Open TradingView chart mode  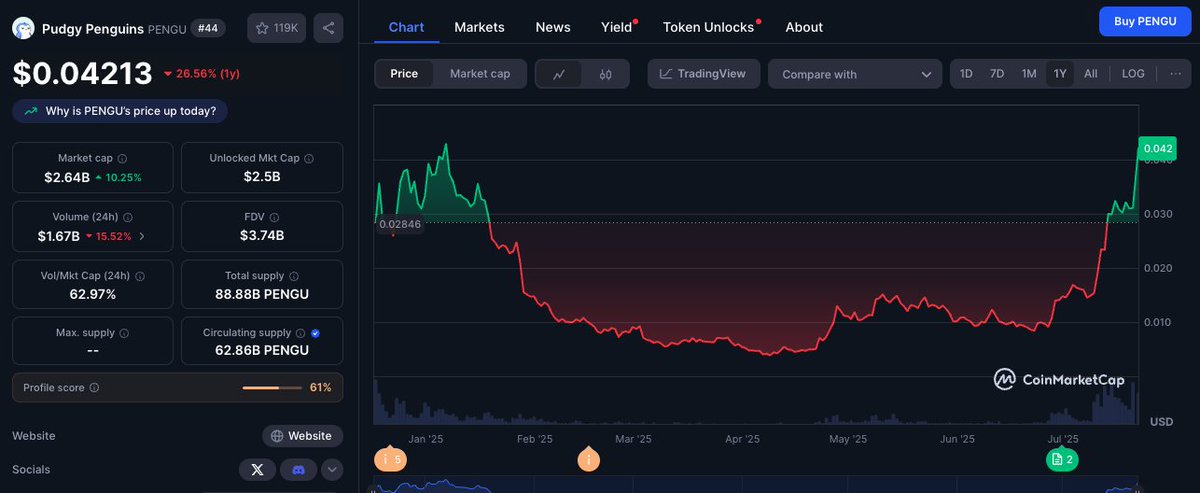pos(704,74)
